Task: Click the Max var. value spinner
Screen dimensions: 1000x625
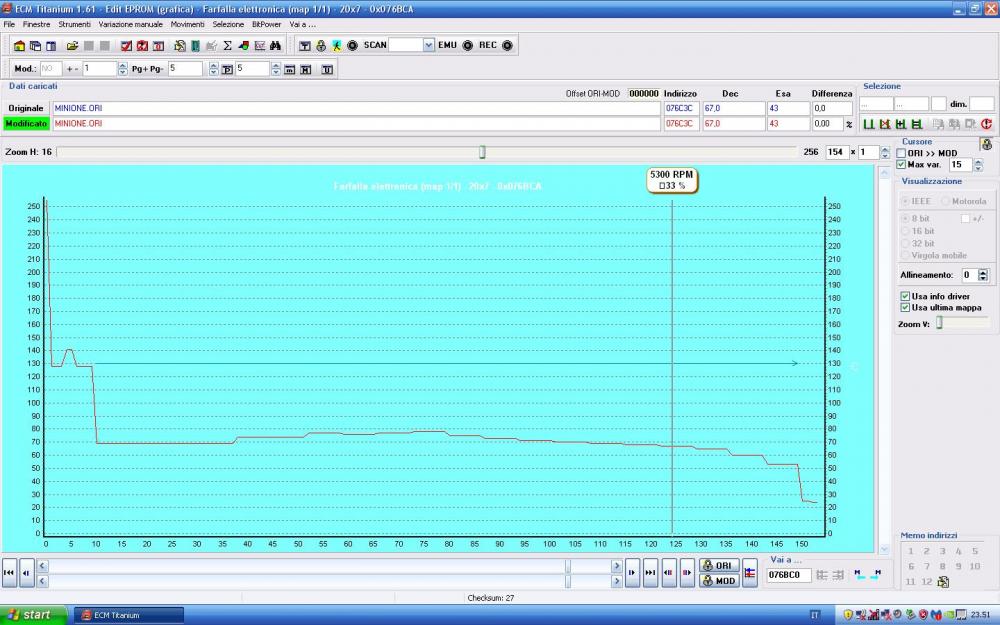Action: 978,165
